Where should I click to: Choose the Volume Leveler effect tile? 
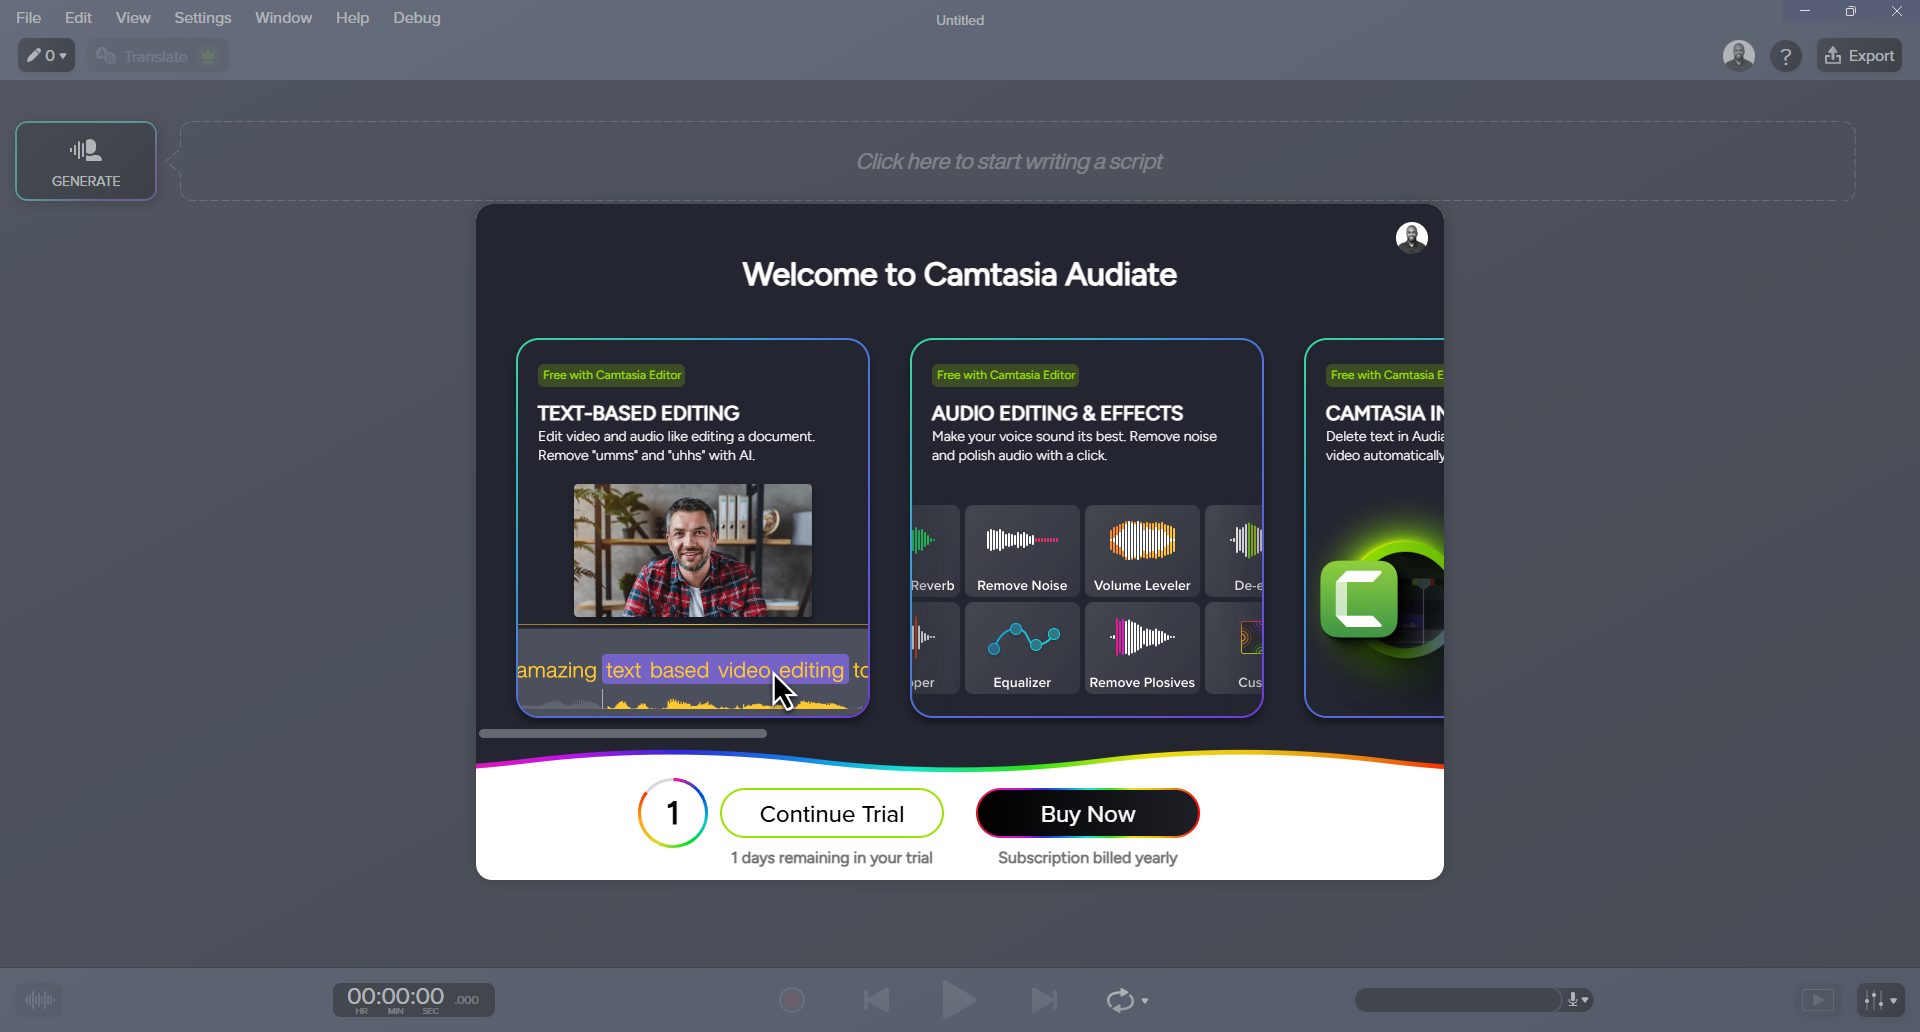1141,551
